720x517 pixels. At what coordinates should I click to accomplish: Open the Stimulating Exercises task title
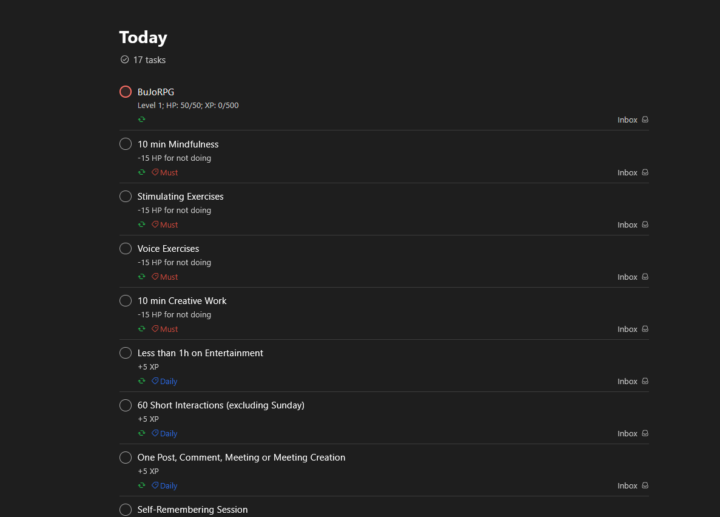180,197
